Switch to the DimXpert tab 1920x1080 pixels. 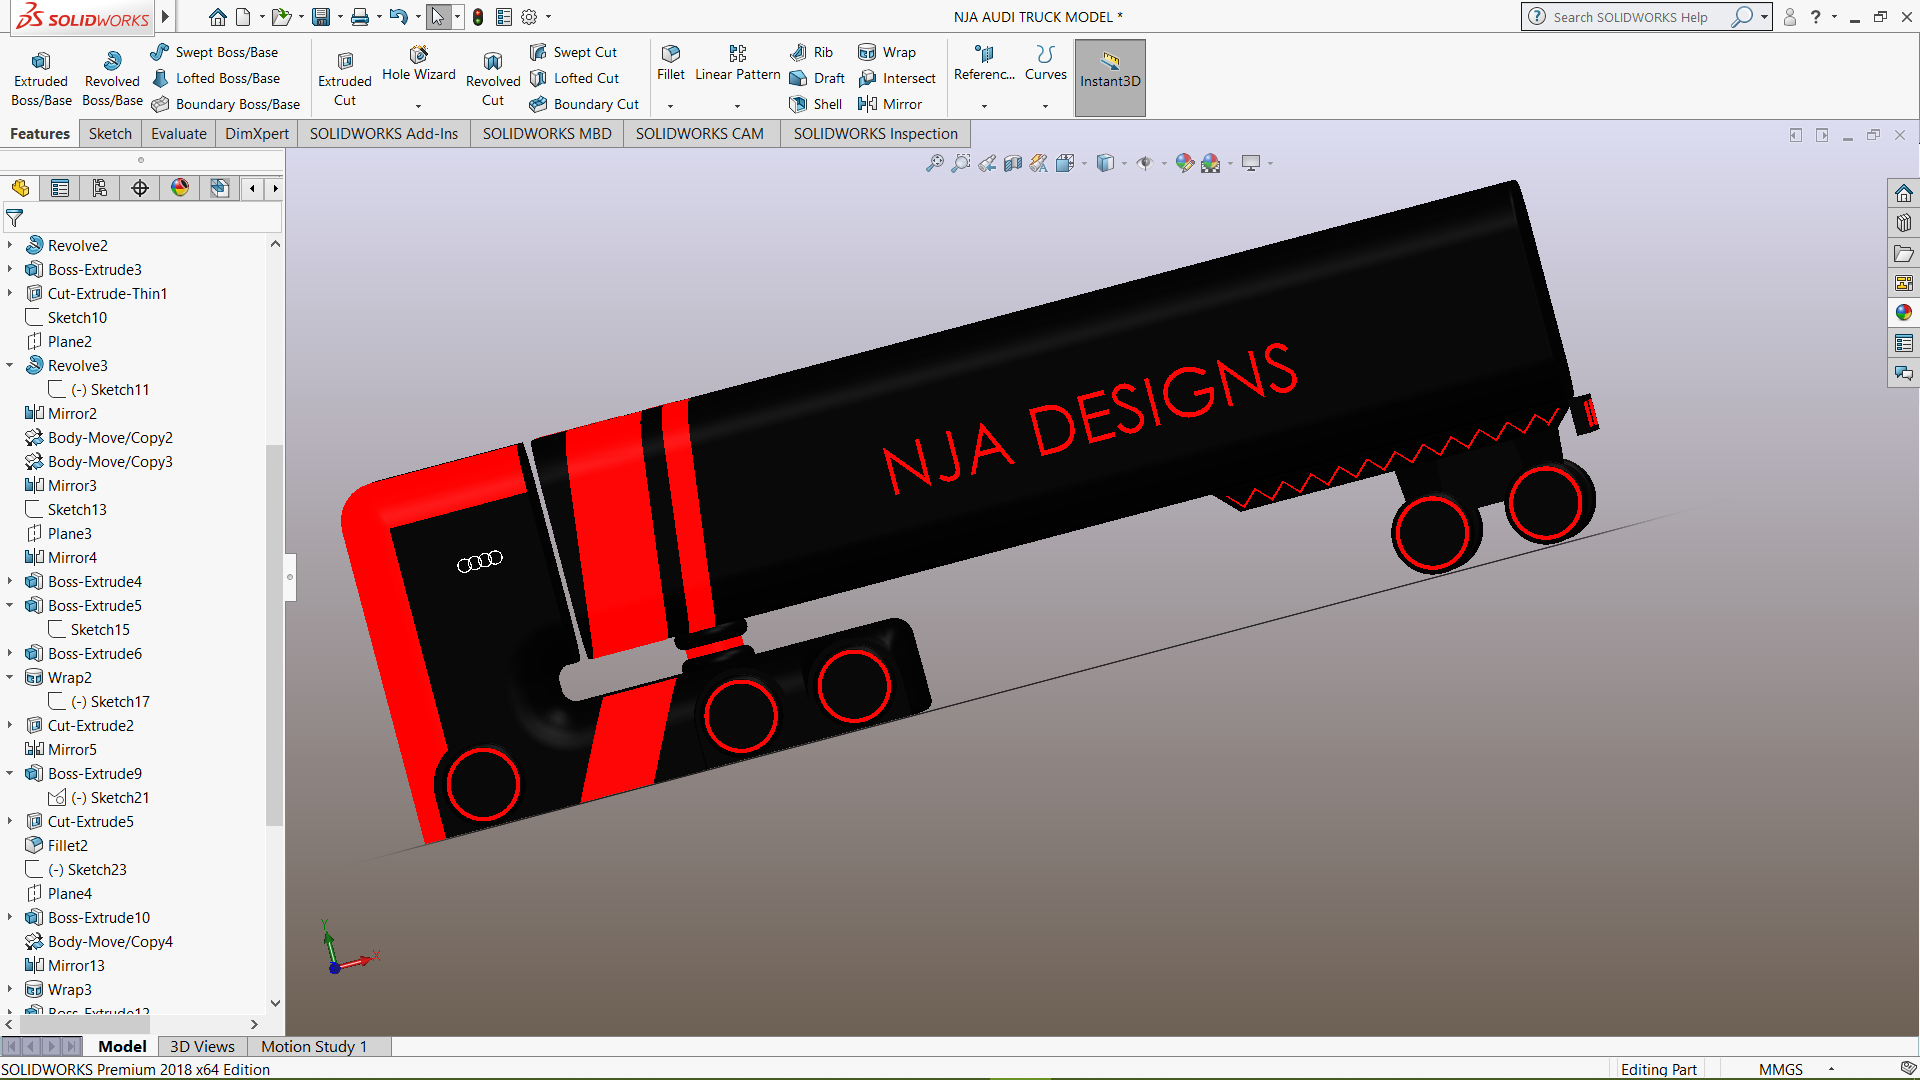(x=257, y=134)
